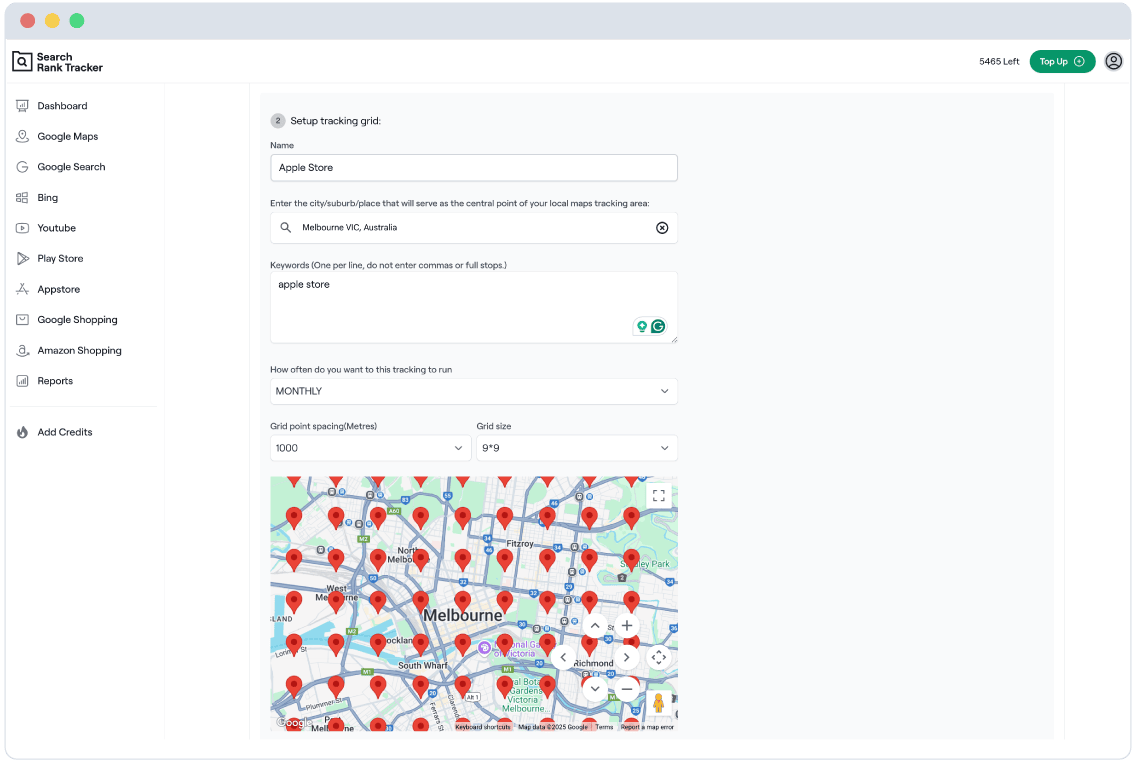1136x768 pixels.
Task: Open Youtube menu item
Action: point(57,228)
